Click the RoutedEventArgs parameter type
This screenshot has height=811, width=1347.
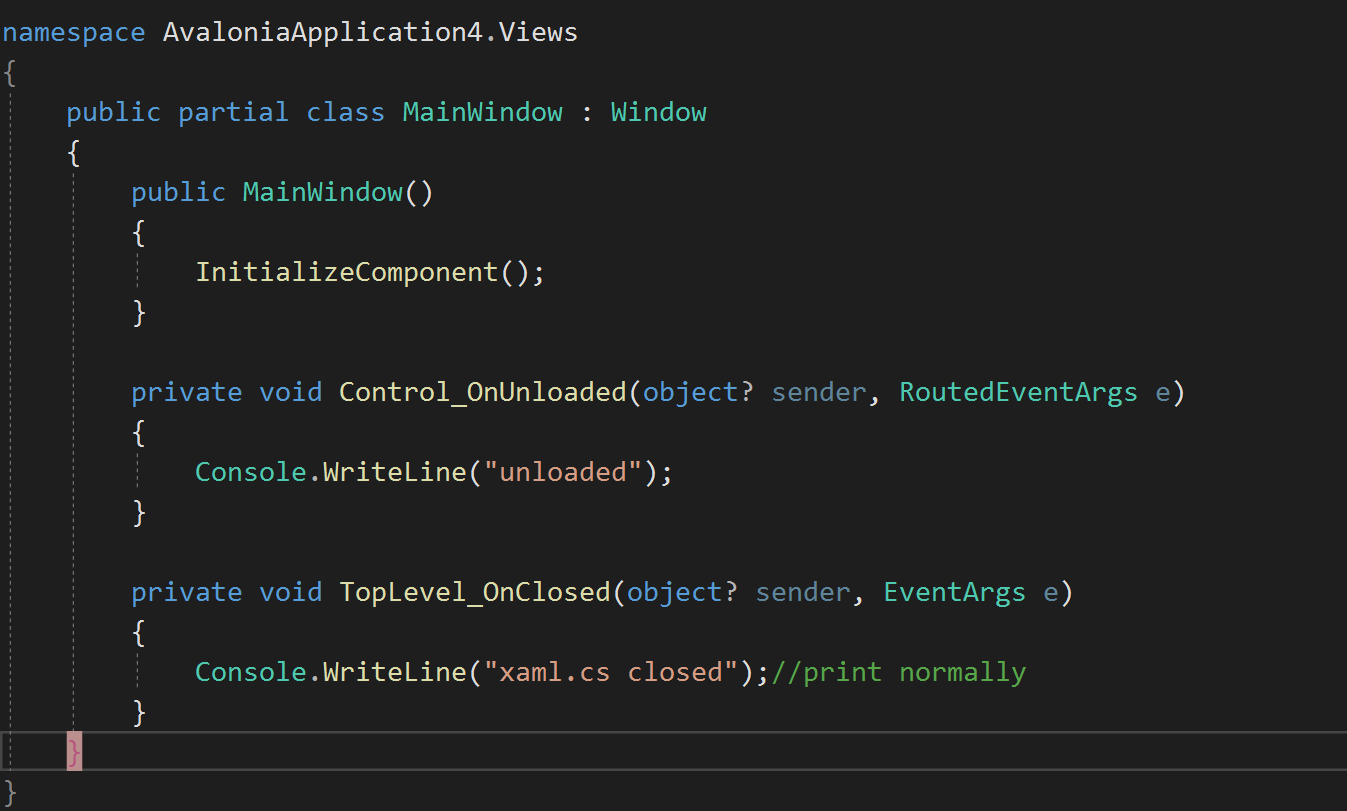[x=1017, y=391]
